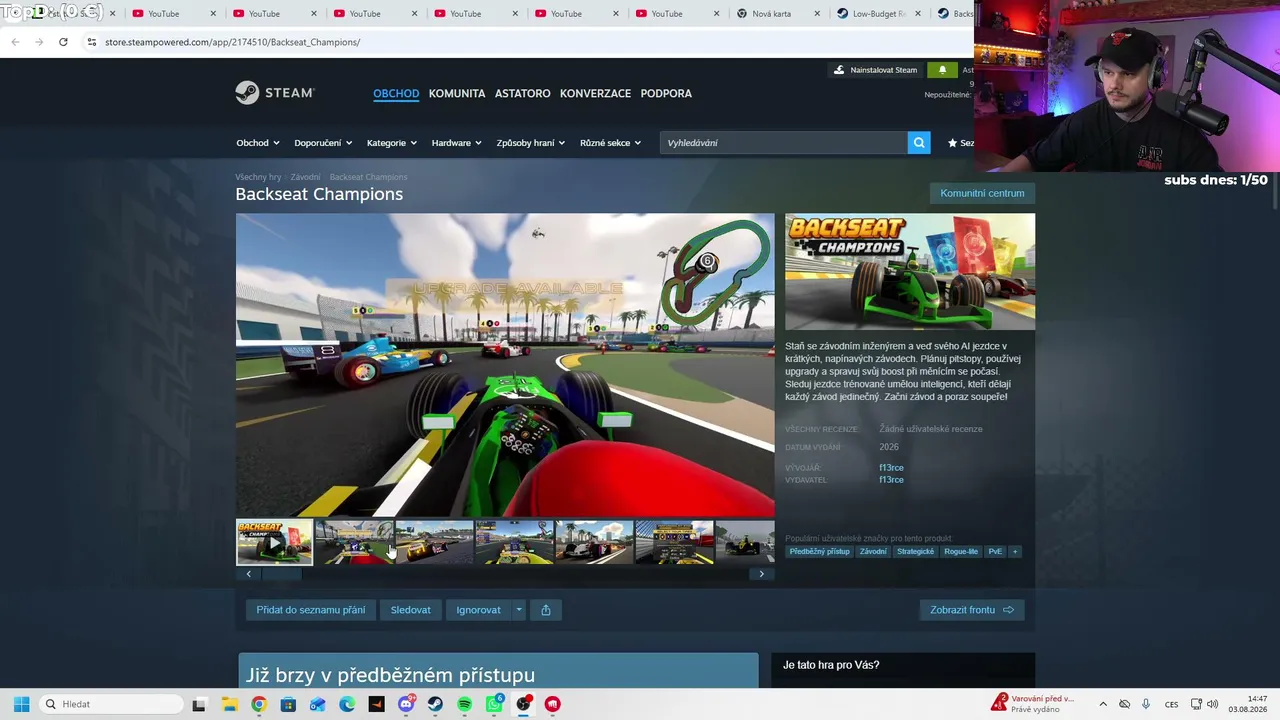Go back with the browser back arrow
This screenshot has height=720, width=1280.
15,42
